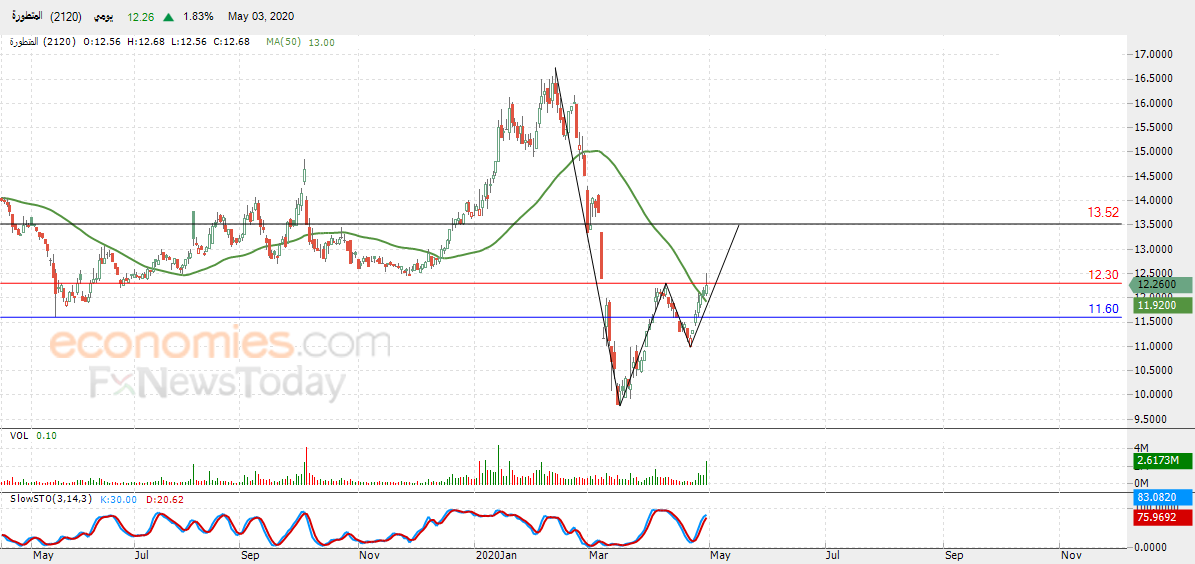Click the Nov label at far right of time axis

click(1072, 556)
